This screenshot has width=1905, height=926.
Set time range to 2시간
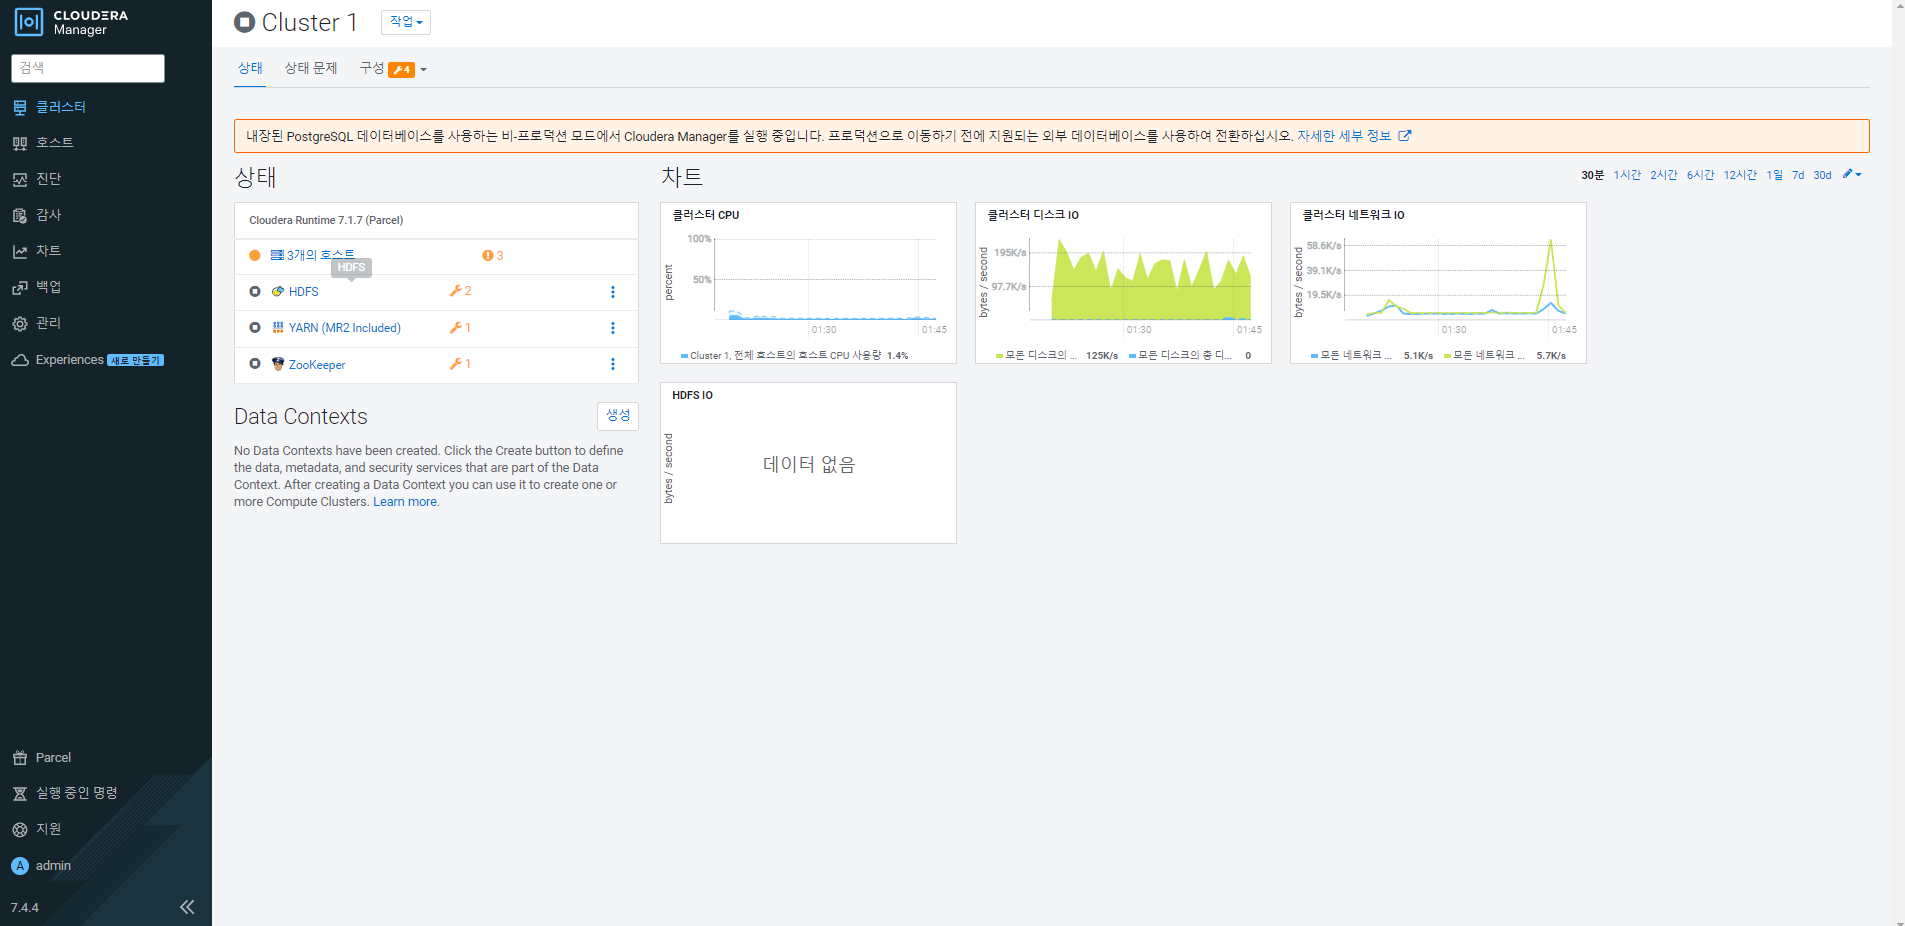tap(1664, 175)
